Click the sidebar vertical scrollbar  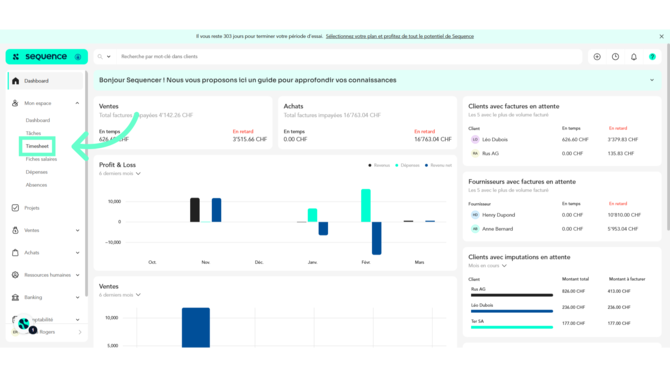(x=86, y=184)
